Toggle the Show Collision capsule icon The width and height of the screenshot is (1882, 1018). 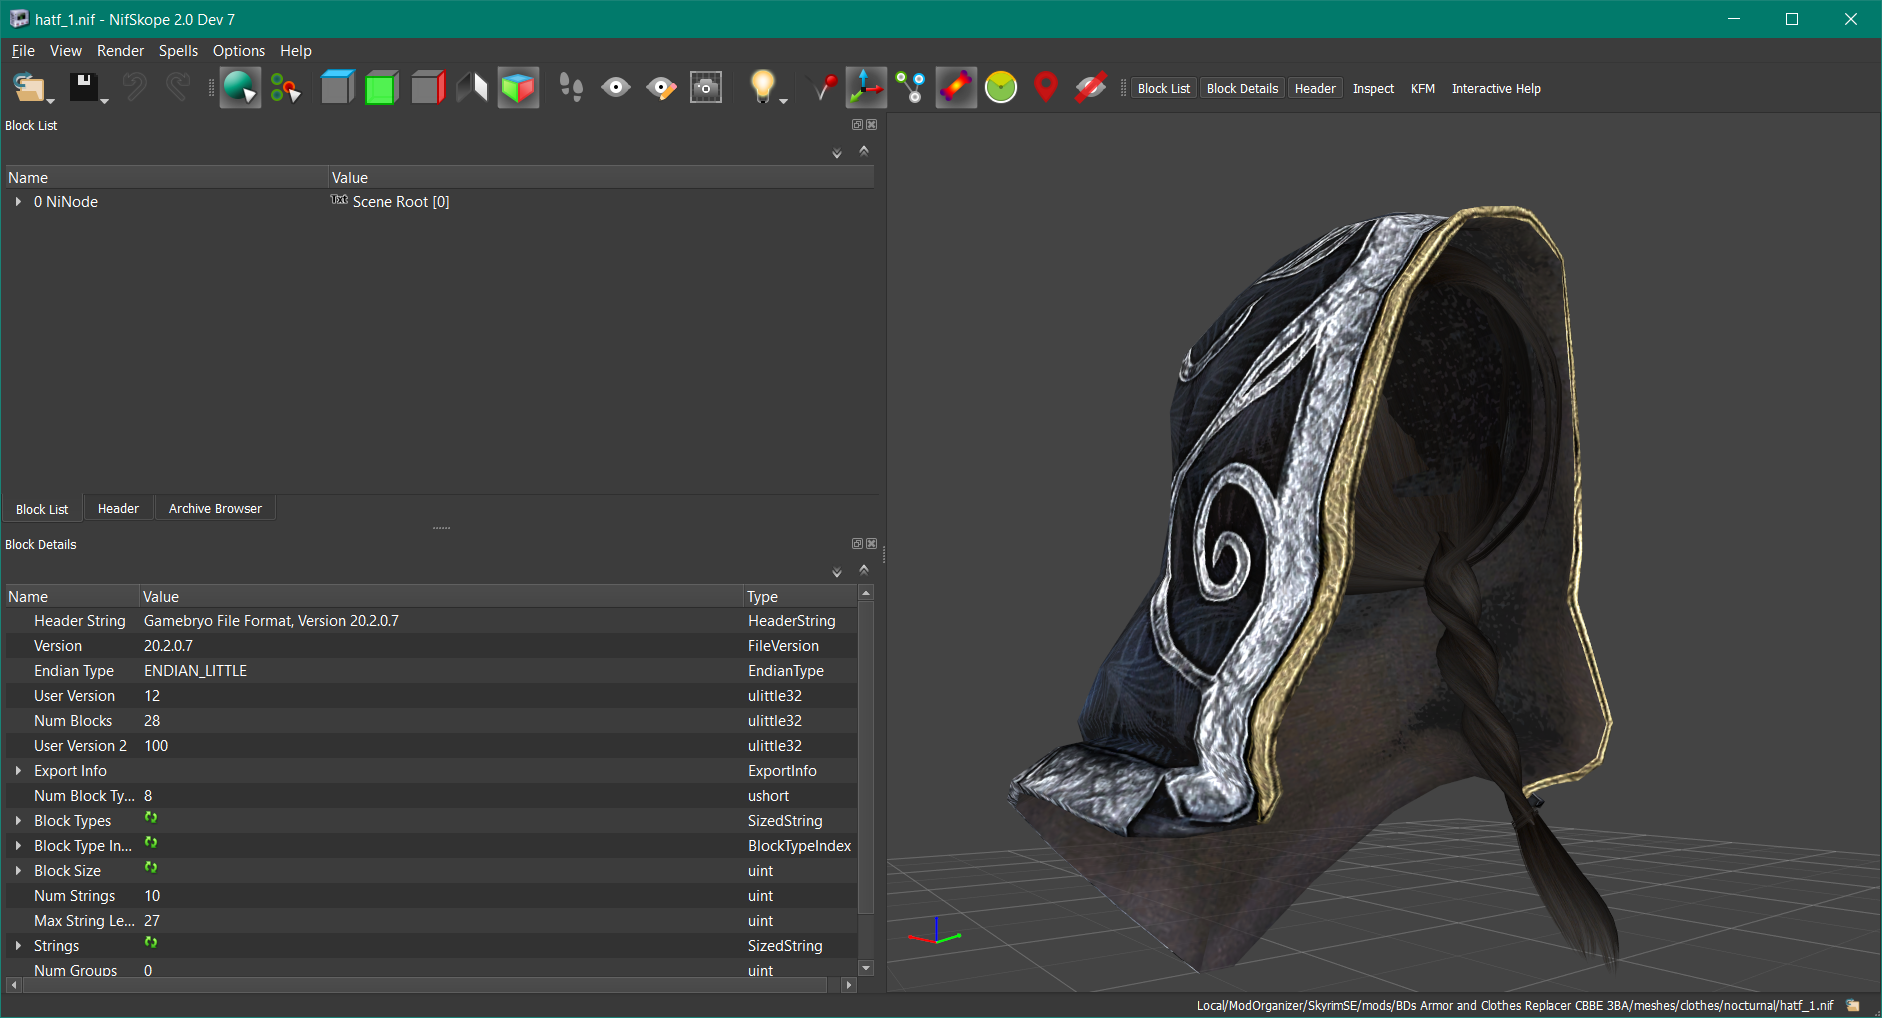pyautogui.click(x=956, y=88)
